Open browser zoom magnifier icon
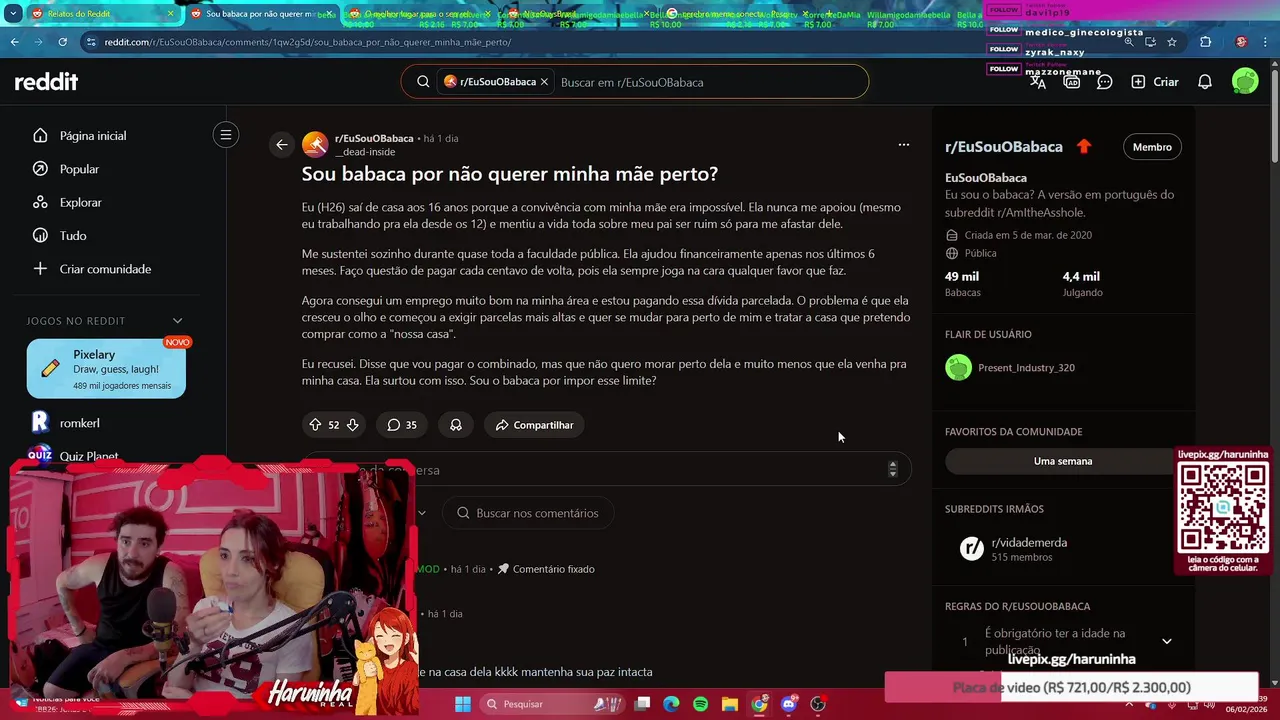Screen dimensions: 1280x720 1129,42
